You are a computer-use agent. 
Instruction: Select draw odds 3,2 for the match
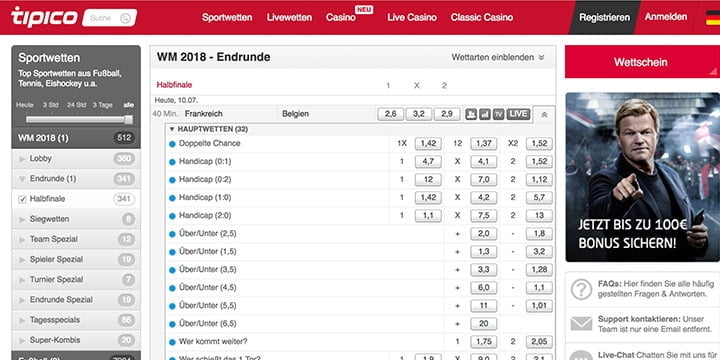tap(418, 114)
